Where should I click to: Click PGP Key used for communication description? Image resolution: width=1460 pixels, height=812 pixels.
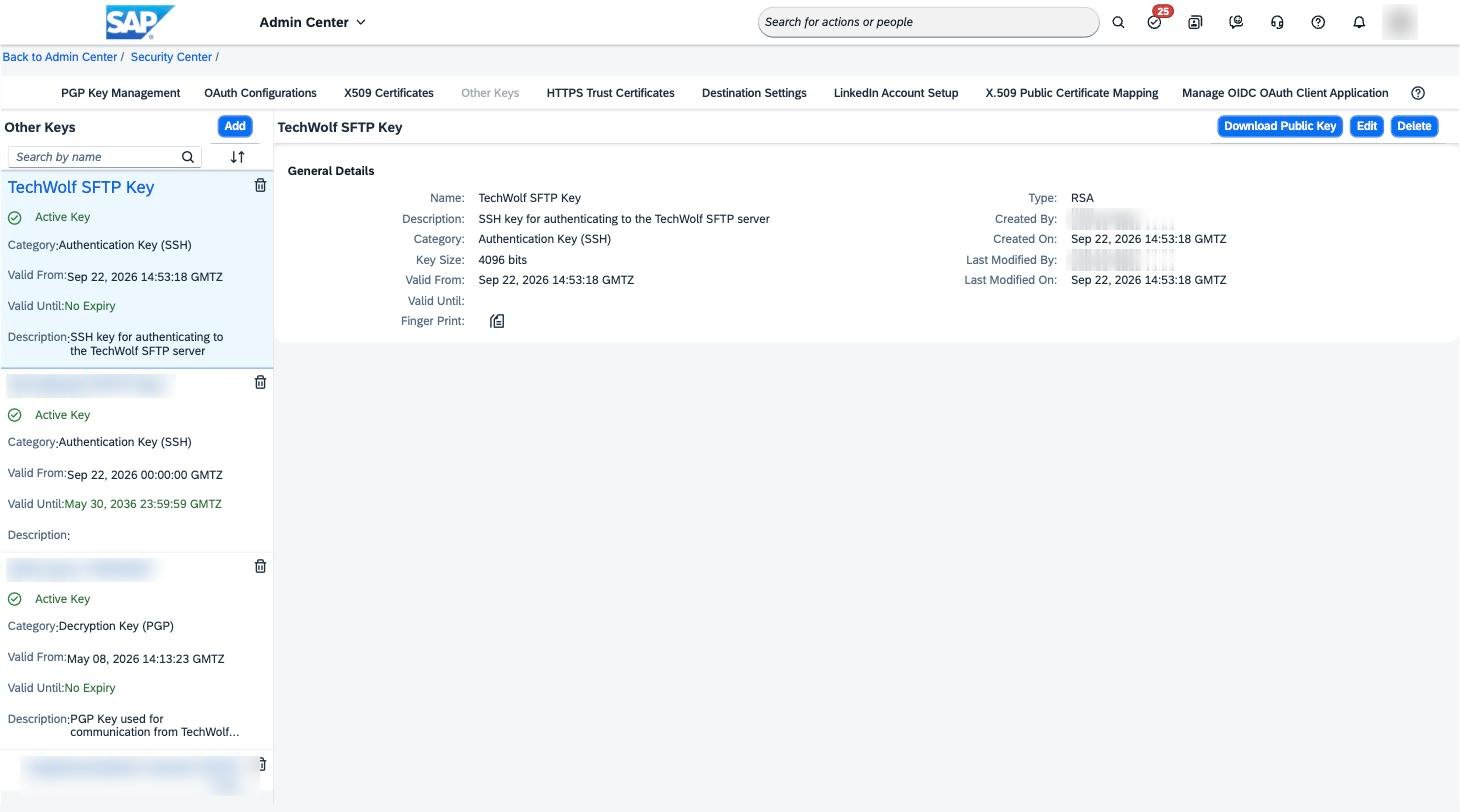(154, 725)
